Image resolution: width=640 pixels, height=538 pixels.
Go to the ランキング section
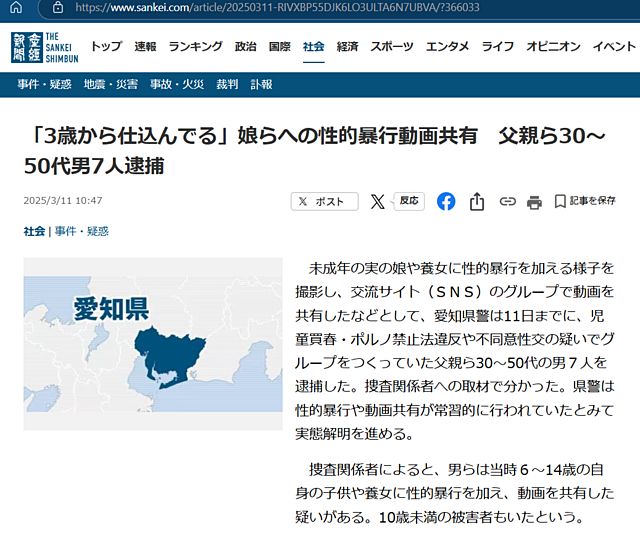[x=195, y=46]
